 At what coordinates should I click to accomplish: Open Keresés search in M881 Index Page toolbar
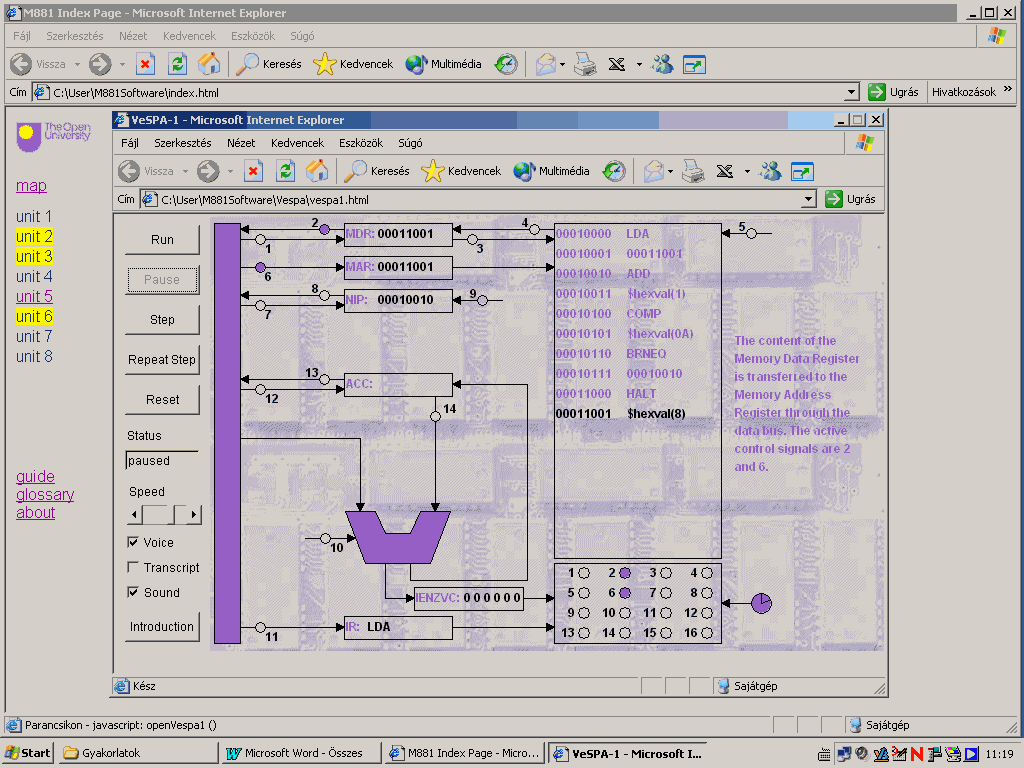click(x=268, y=64)
